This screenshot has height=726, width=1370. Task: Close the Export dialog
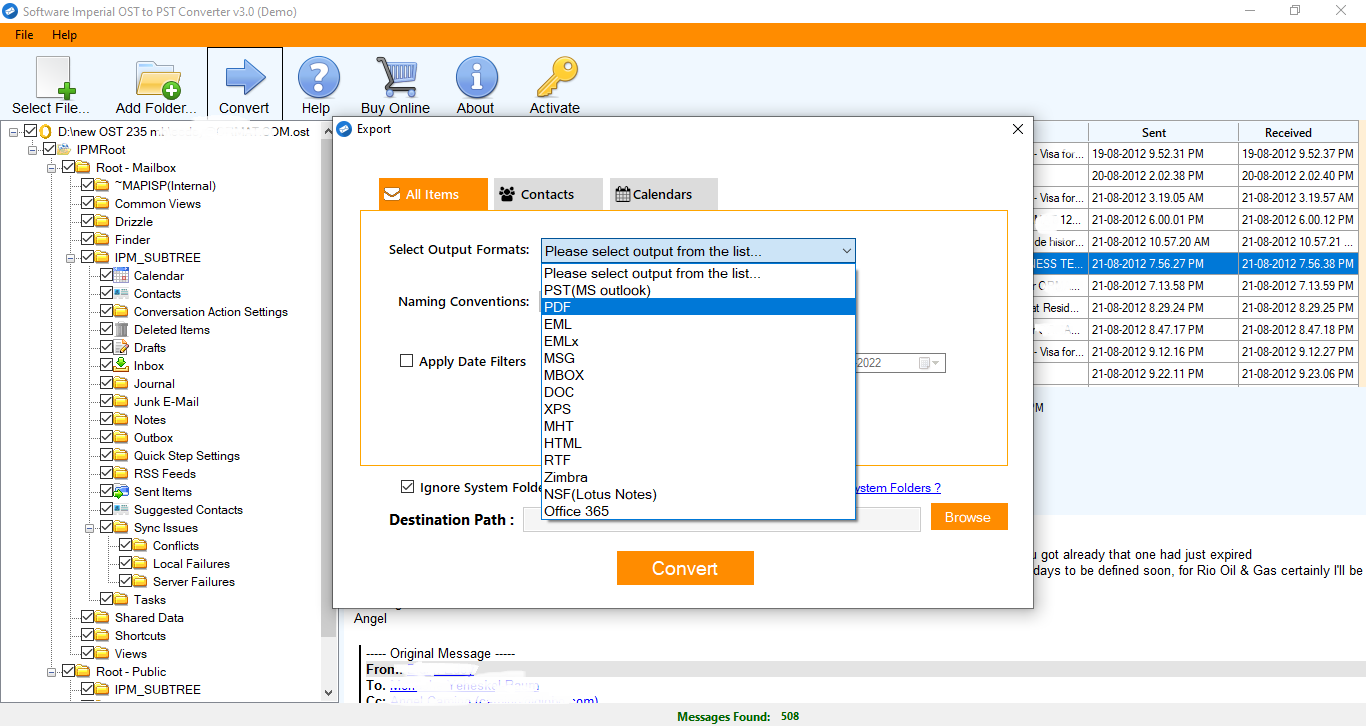pos(1018,129)
